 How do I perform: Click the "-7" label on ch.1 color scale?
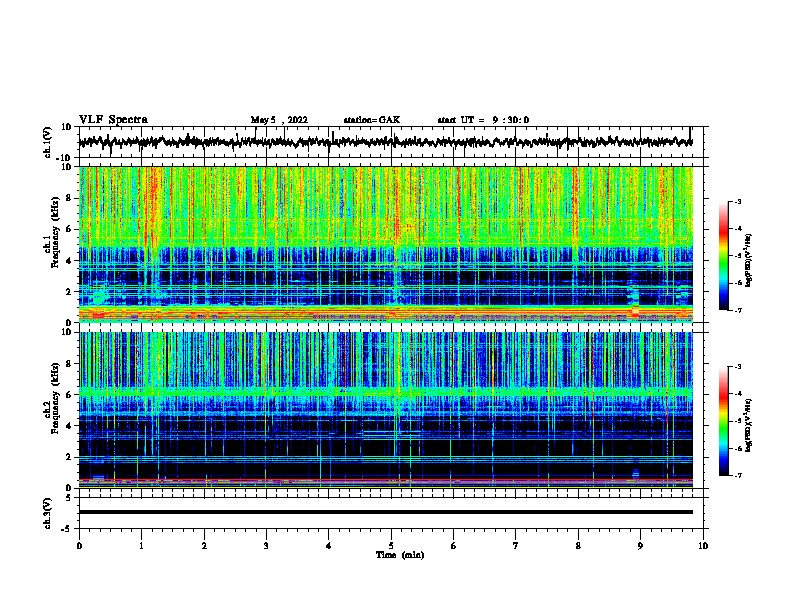(x=738, y=310)
